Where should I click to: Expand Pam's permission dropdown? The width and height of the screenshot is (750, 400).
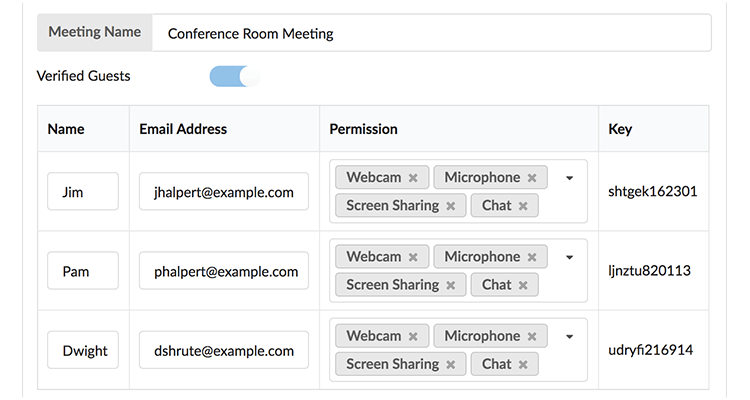(x=569, y=257)
